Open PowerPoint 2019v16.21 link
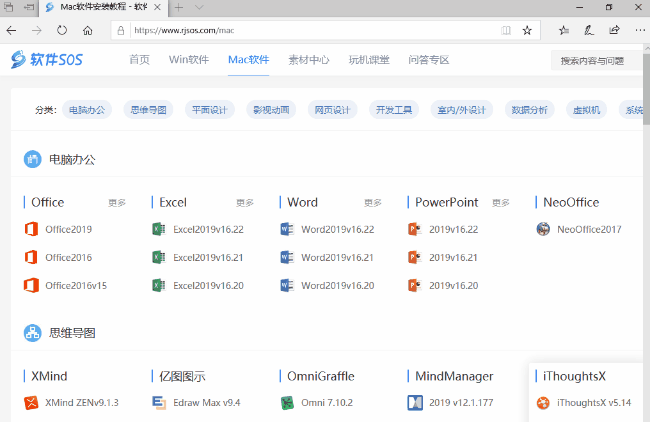Screen dimensions: 650x422 tap(453, 257)
